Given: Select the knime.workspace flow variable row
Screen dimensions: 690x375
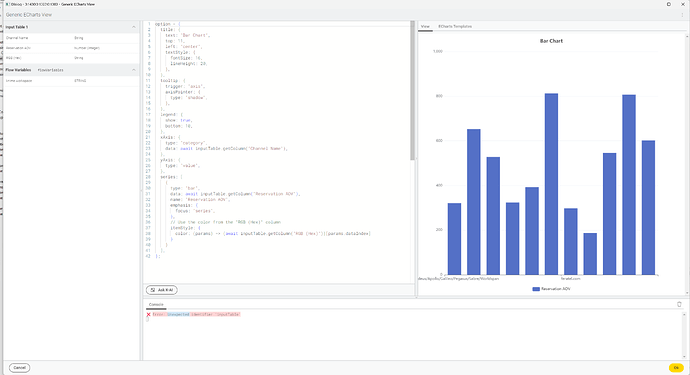Looking at the screenshot, I should click(72, 81).
